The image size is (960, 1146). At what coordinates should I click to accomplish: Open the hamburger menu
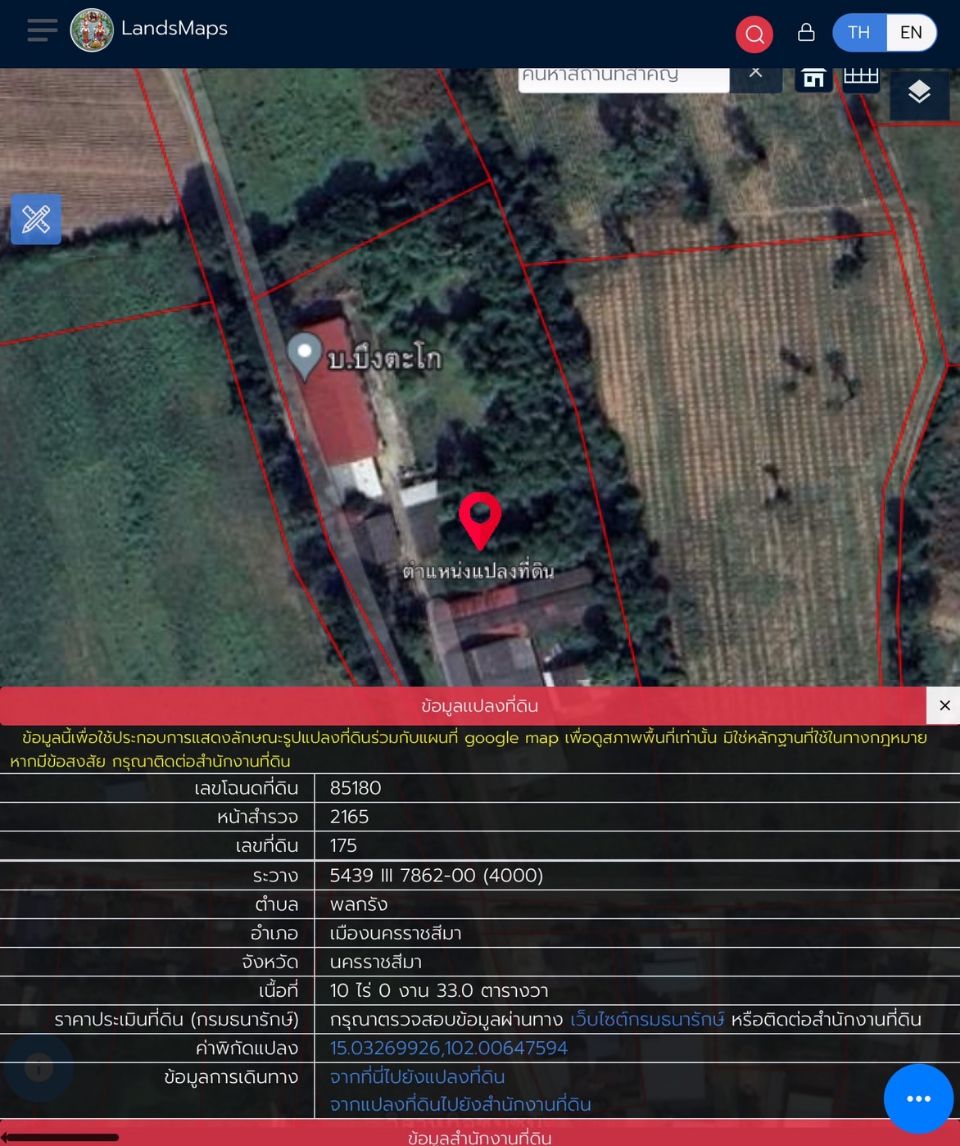42,30
